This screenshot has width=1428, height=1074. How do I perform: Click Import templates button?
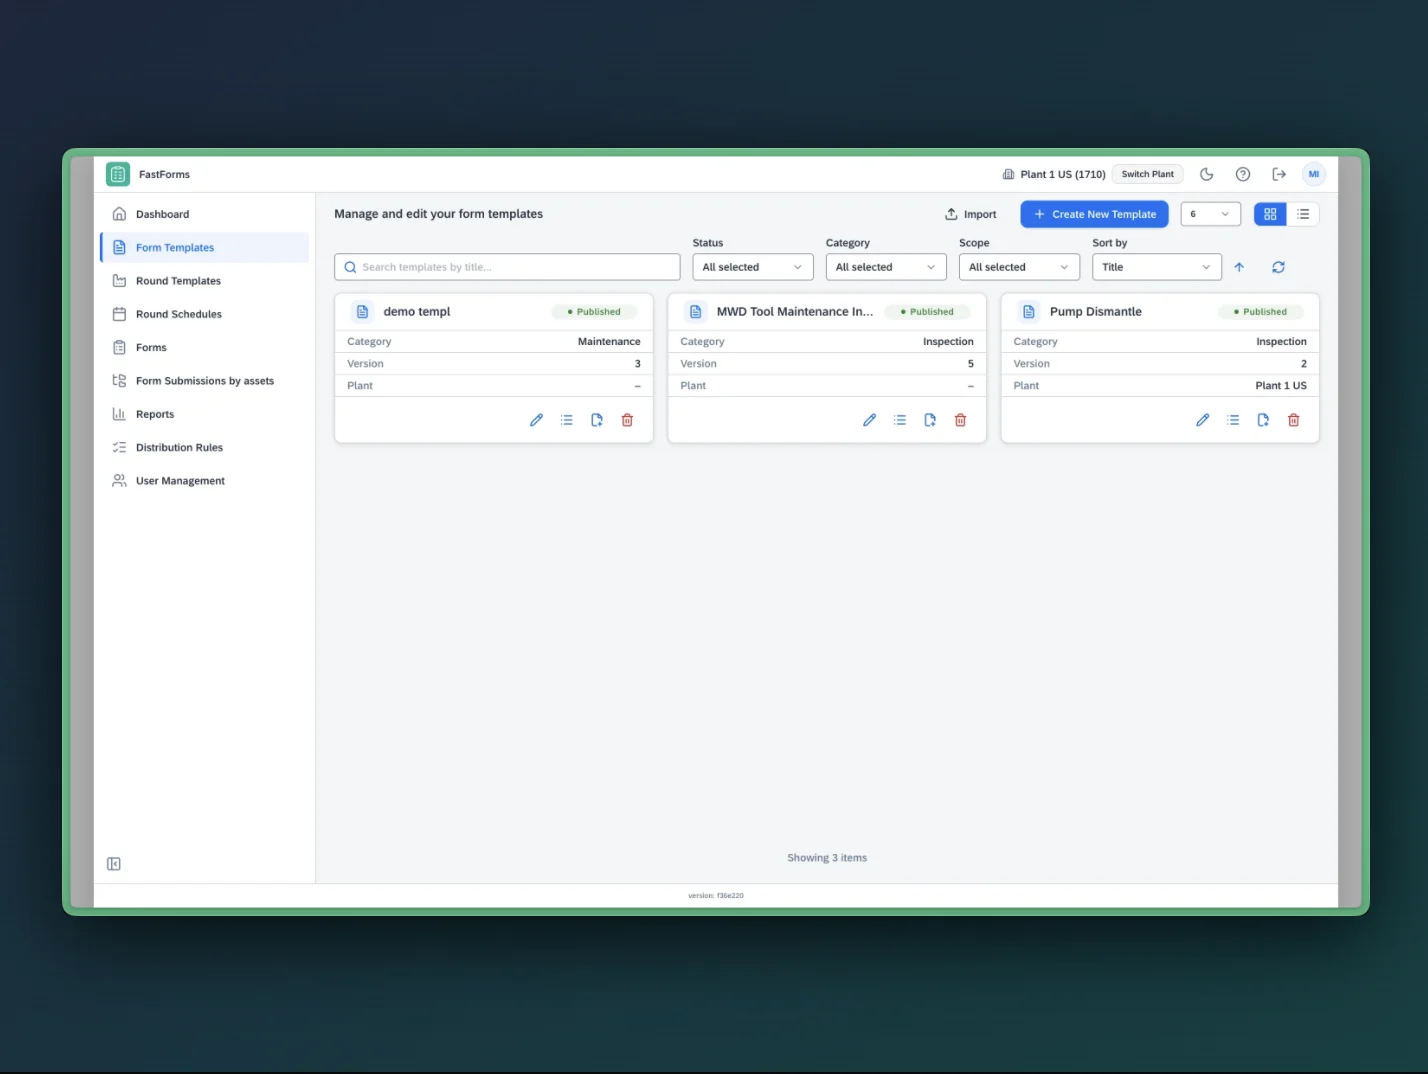pos(971,214)
